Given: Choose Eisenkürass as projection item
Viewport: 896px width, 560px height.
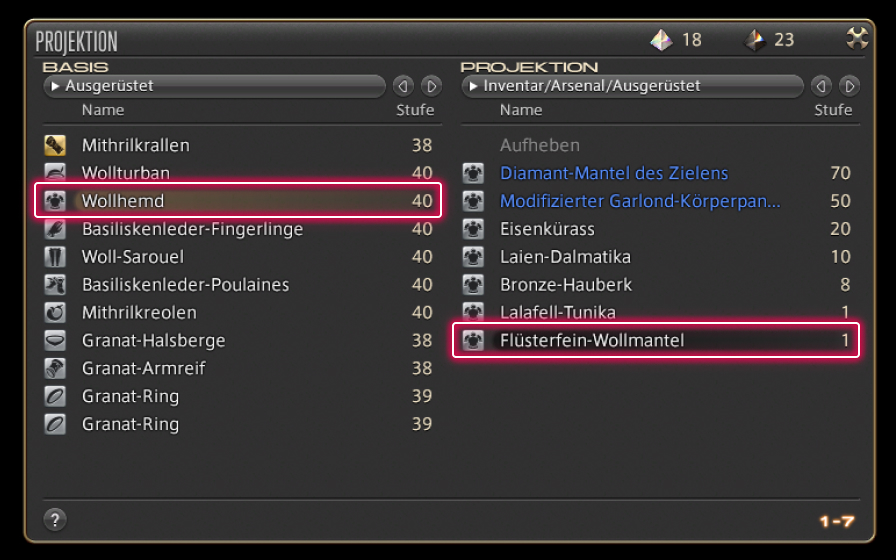Looking at the screenshot, I should pyautogui.click(x=547, y=229).
